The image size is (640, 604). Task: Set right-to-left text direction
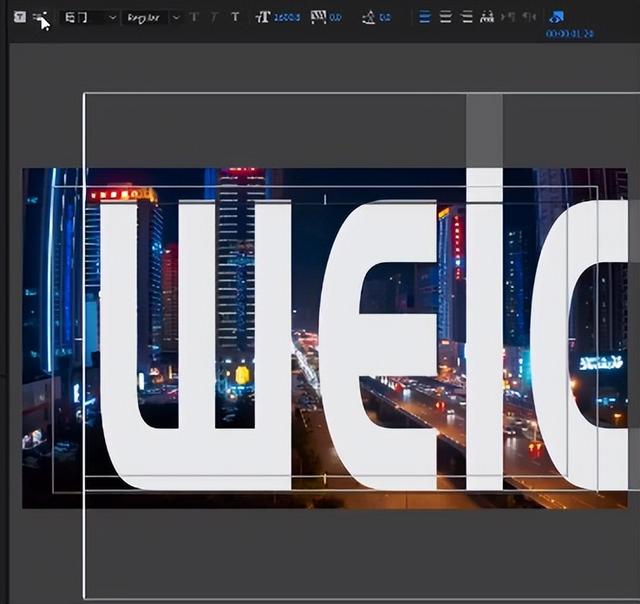click(x=529, y=17)
